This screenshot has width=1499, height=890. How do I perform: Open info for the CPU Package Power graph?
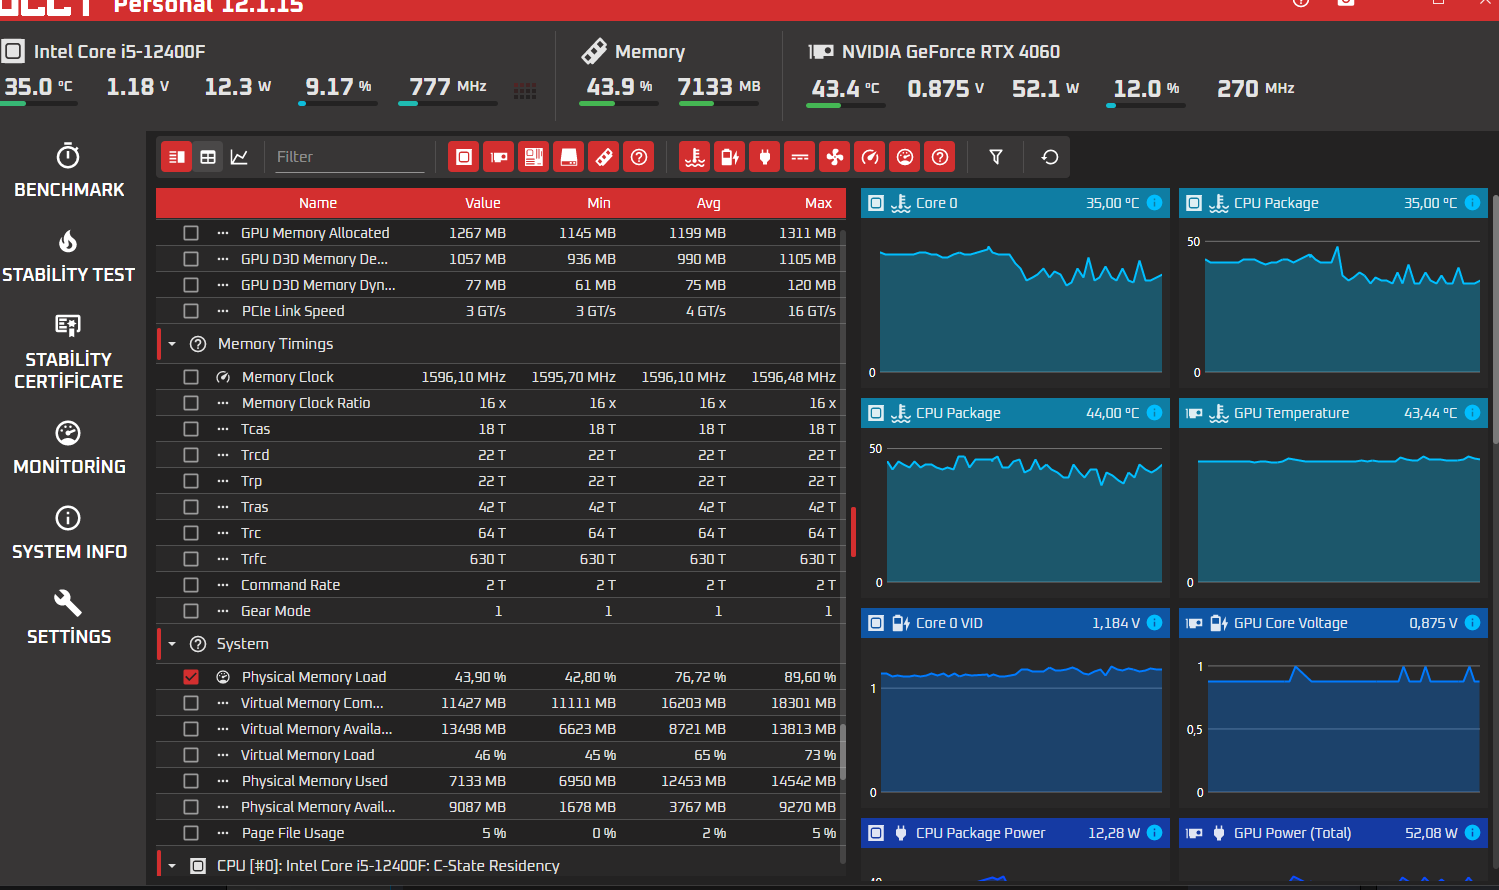pyautogui.click(x=1154, y=833)
